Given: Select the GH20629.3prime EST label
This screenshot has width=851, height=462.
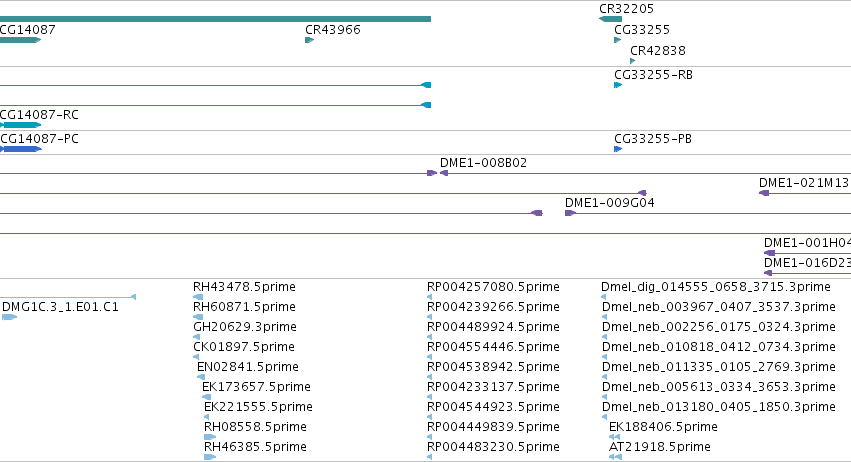Looking at the screenshot, I should point(245,327).
